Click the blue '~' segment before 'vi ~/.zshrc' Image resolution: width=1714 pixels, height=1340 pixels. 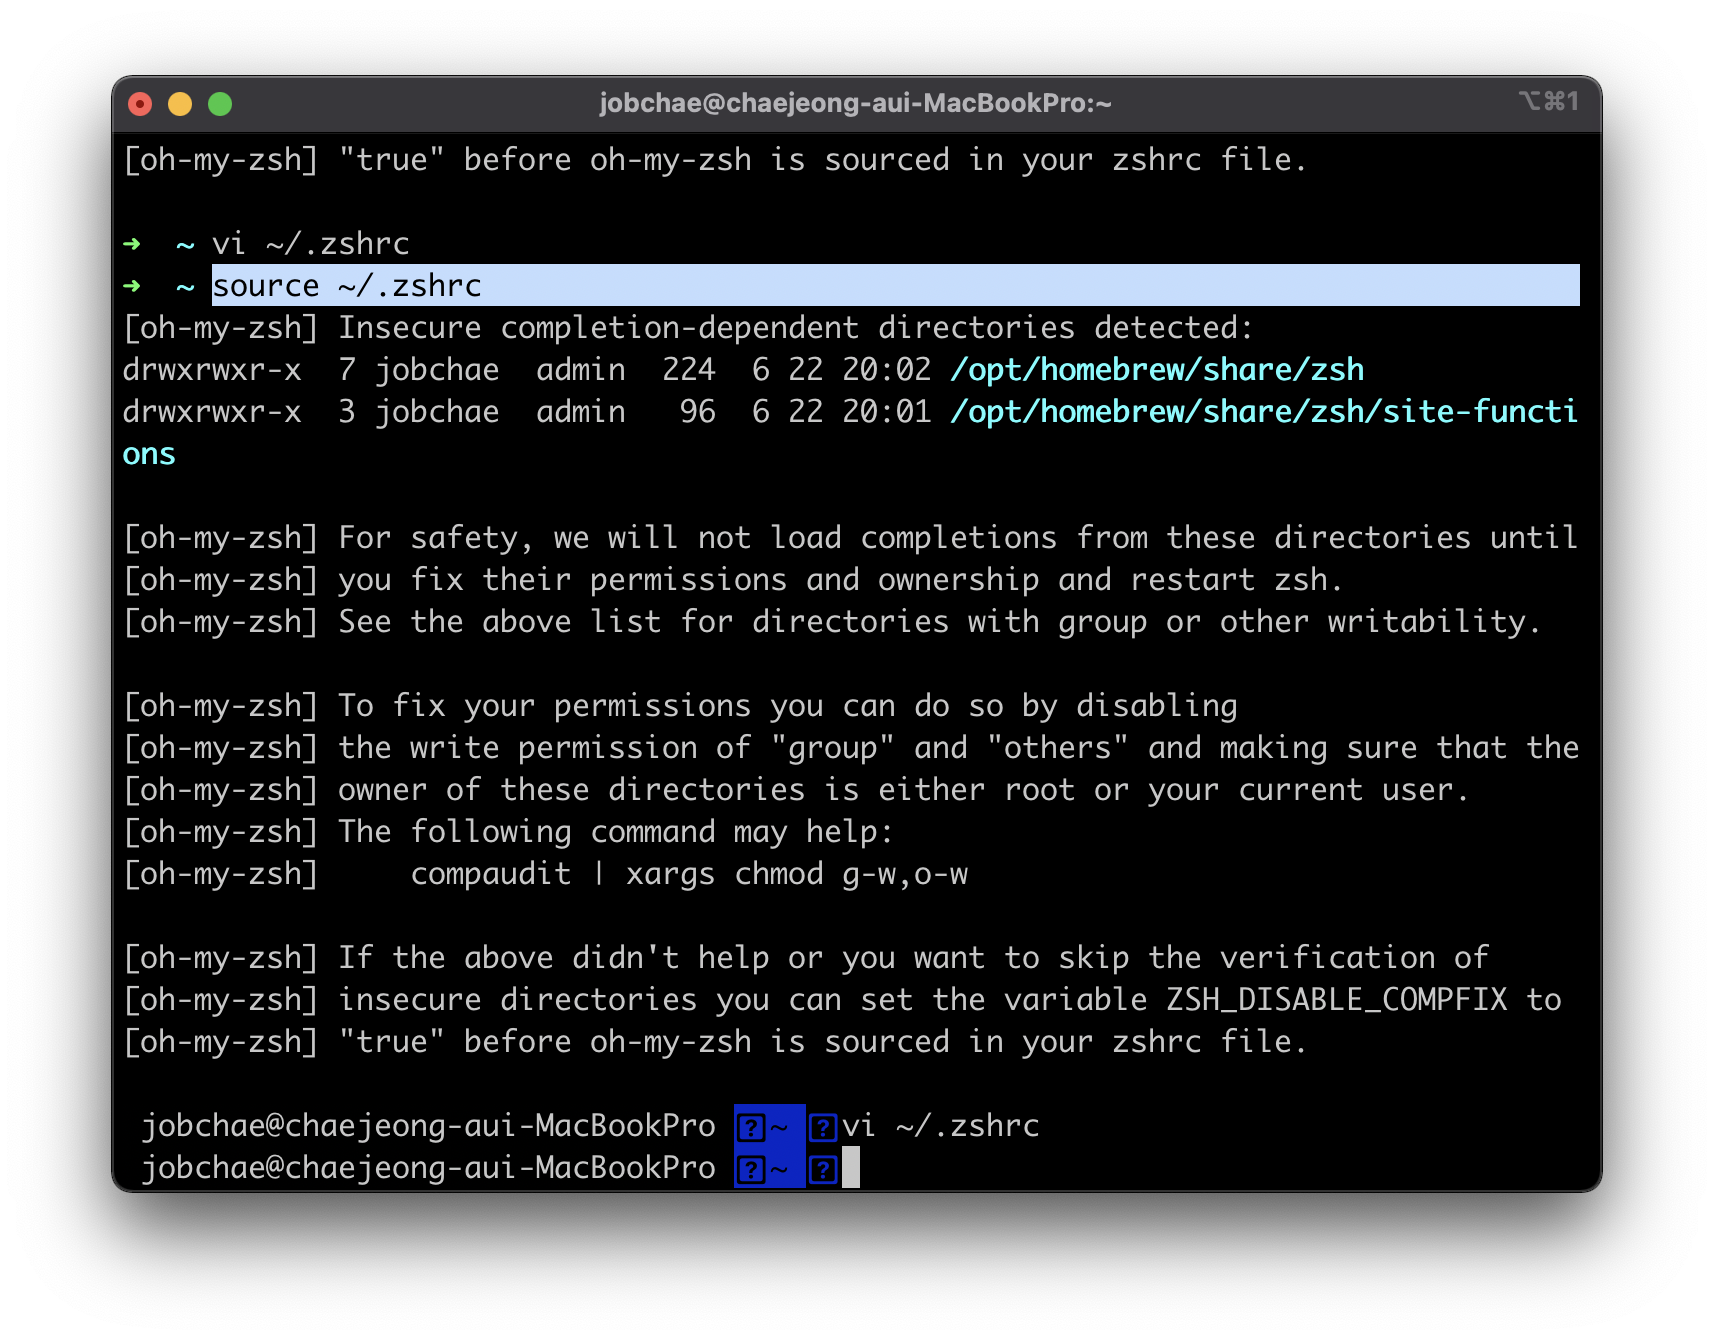pos(769,1126)
